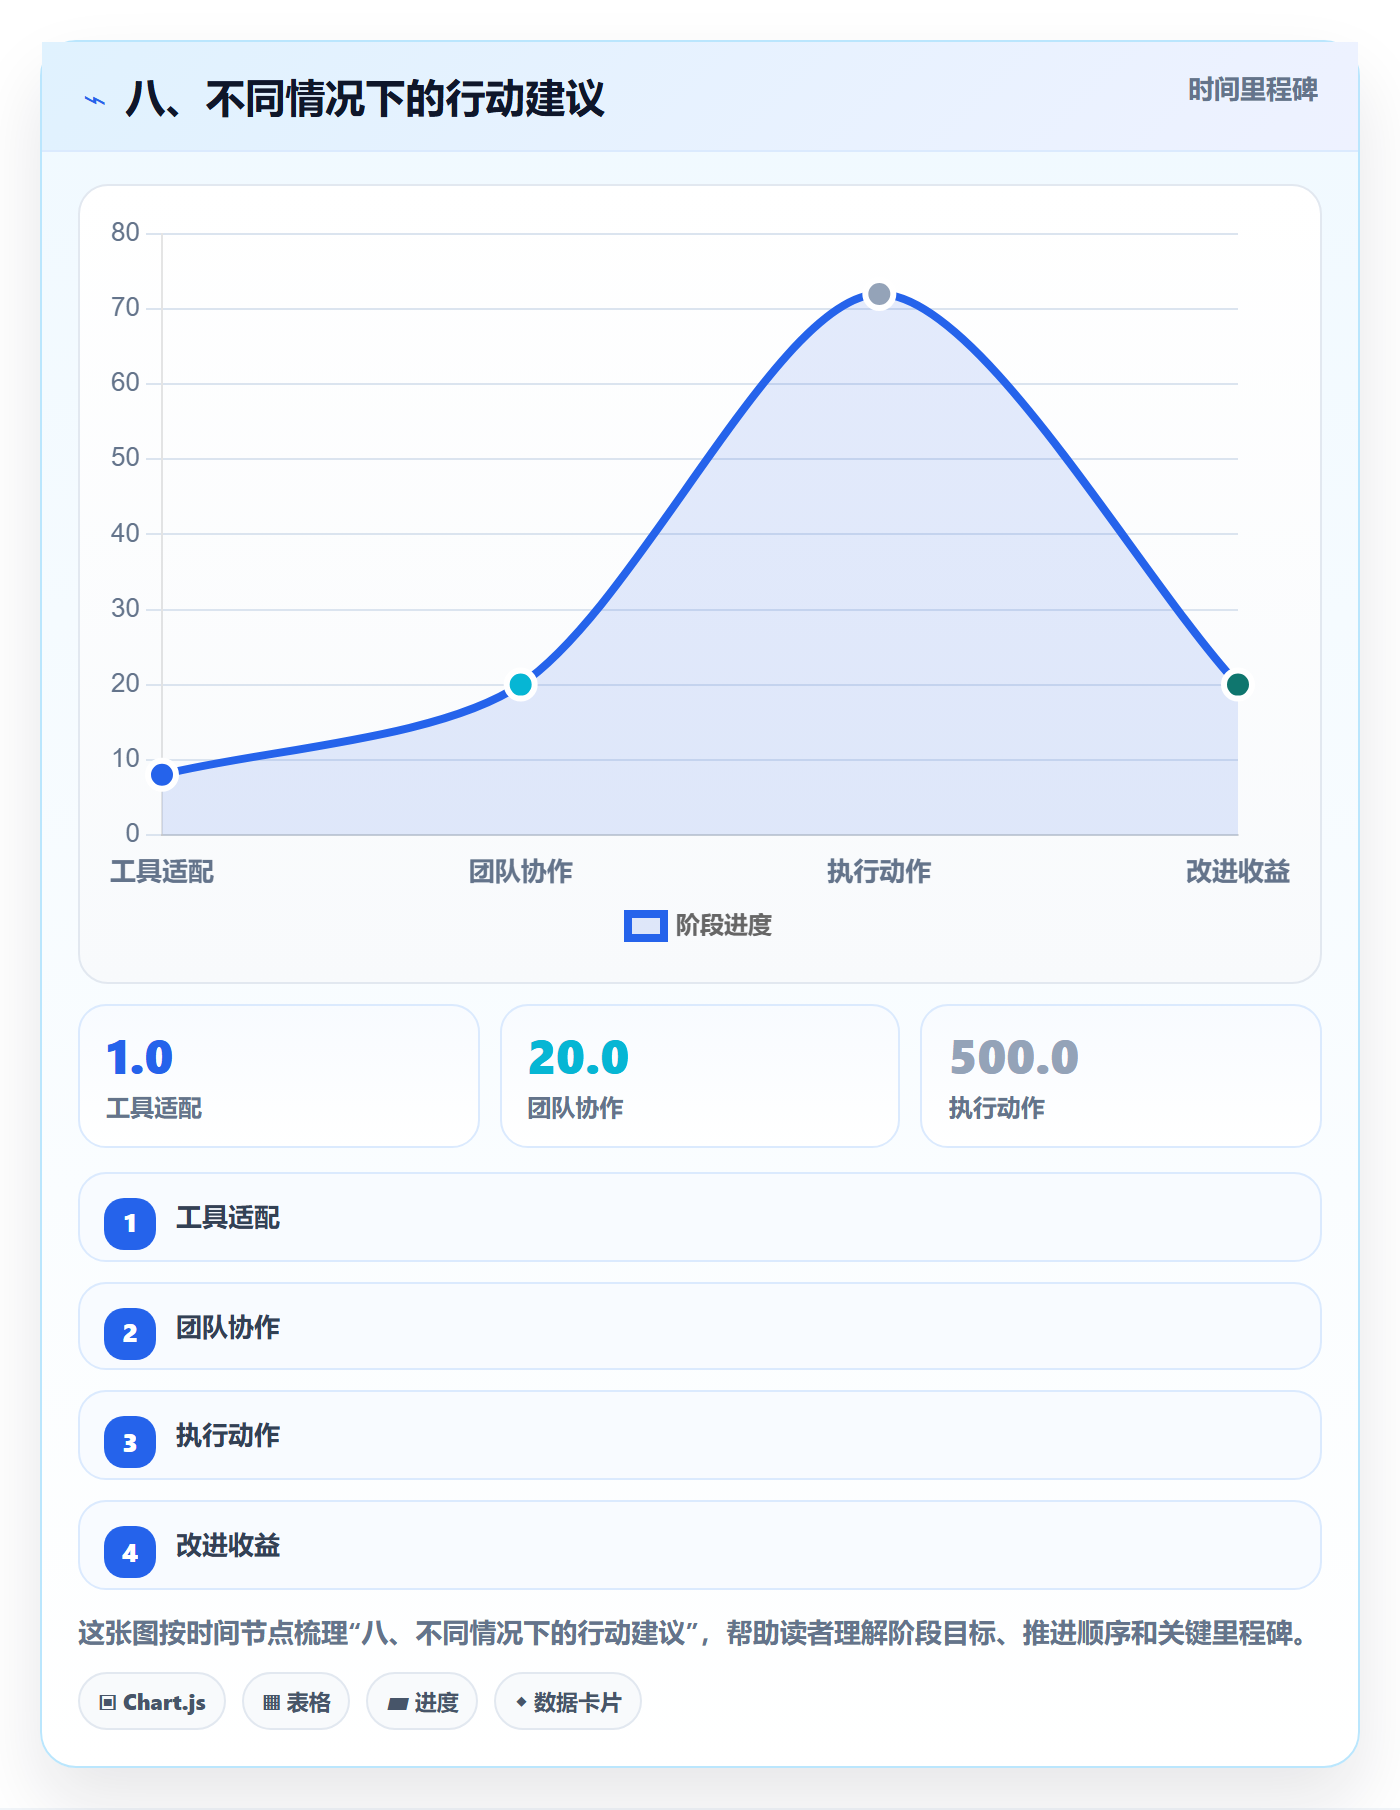Click the Chart.js tag
This screenshot has width=1400, height=1810.
[x=152, y=1702]
